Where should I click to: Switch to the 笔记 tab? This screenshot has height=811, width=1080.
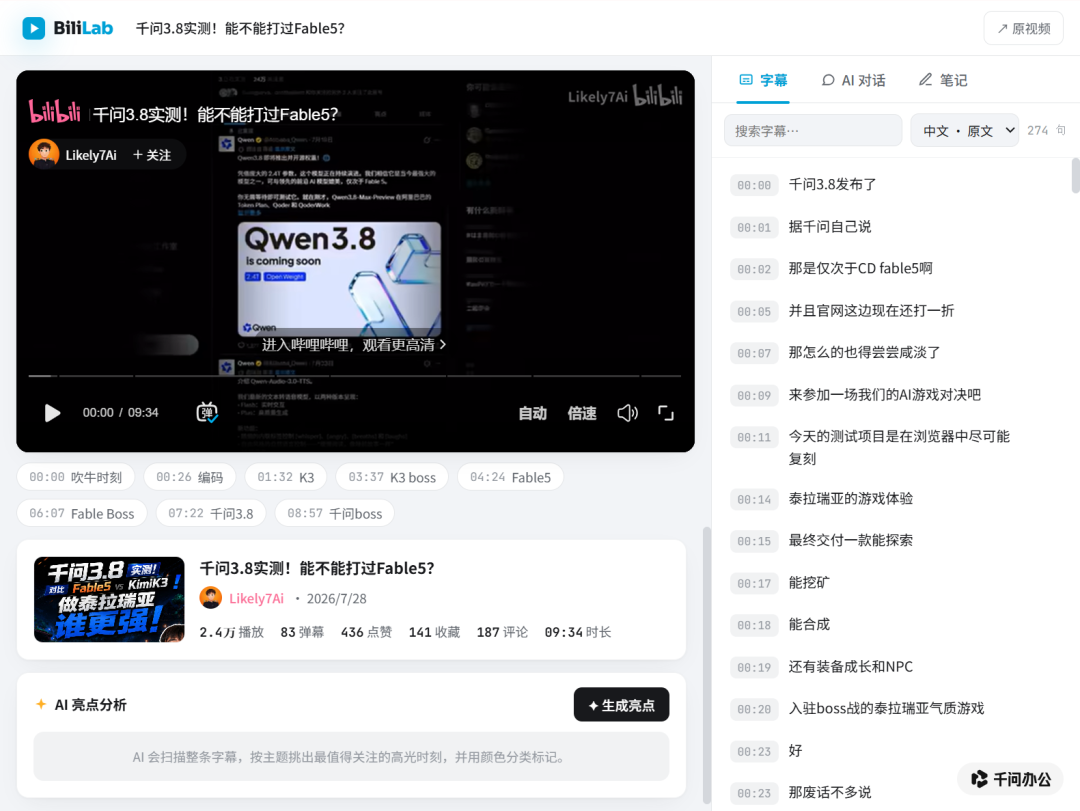pyautogui.click(x=943, y=80)
